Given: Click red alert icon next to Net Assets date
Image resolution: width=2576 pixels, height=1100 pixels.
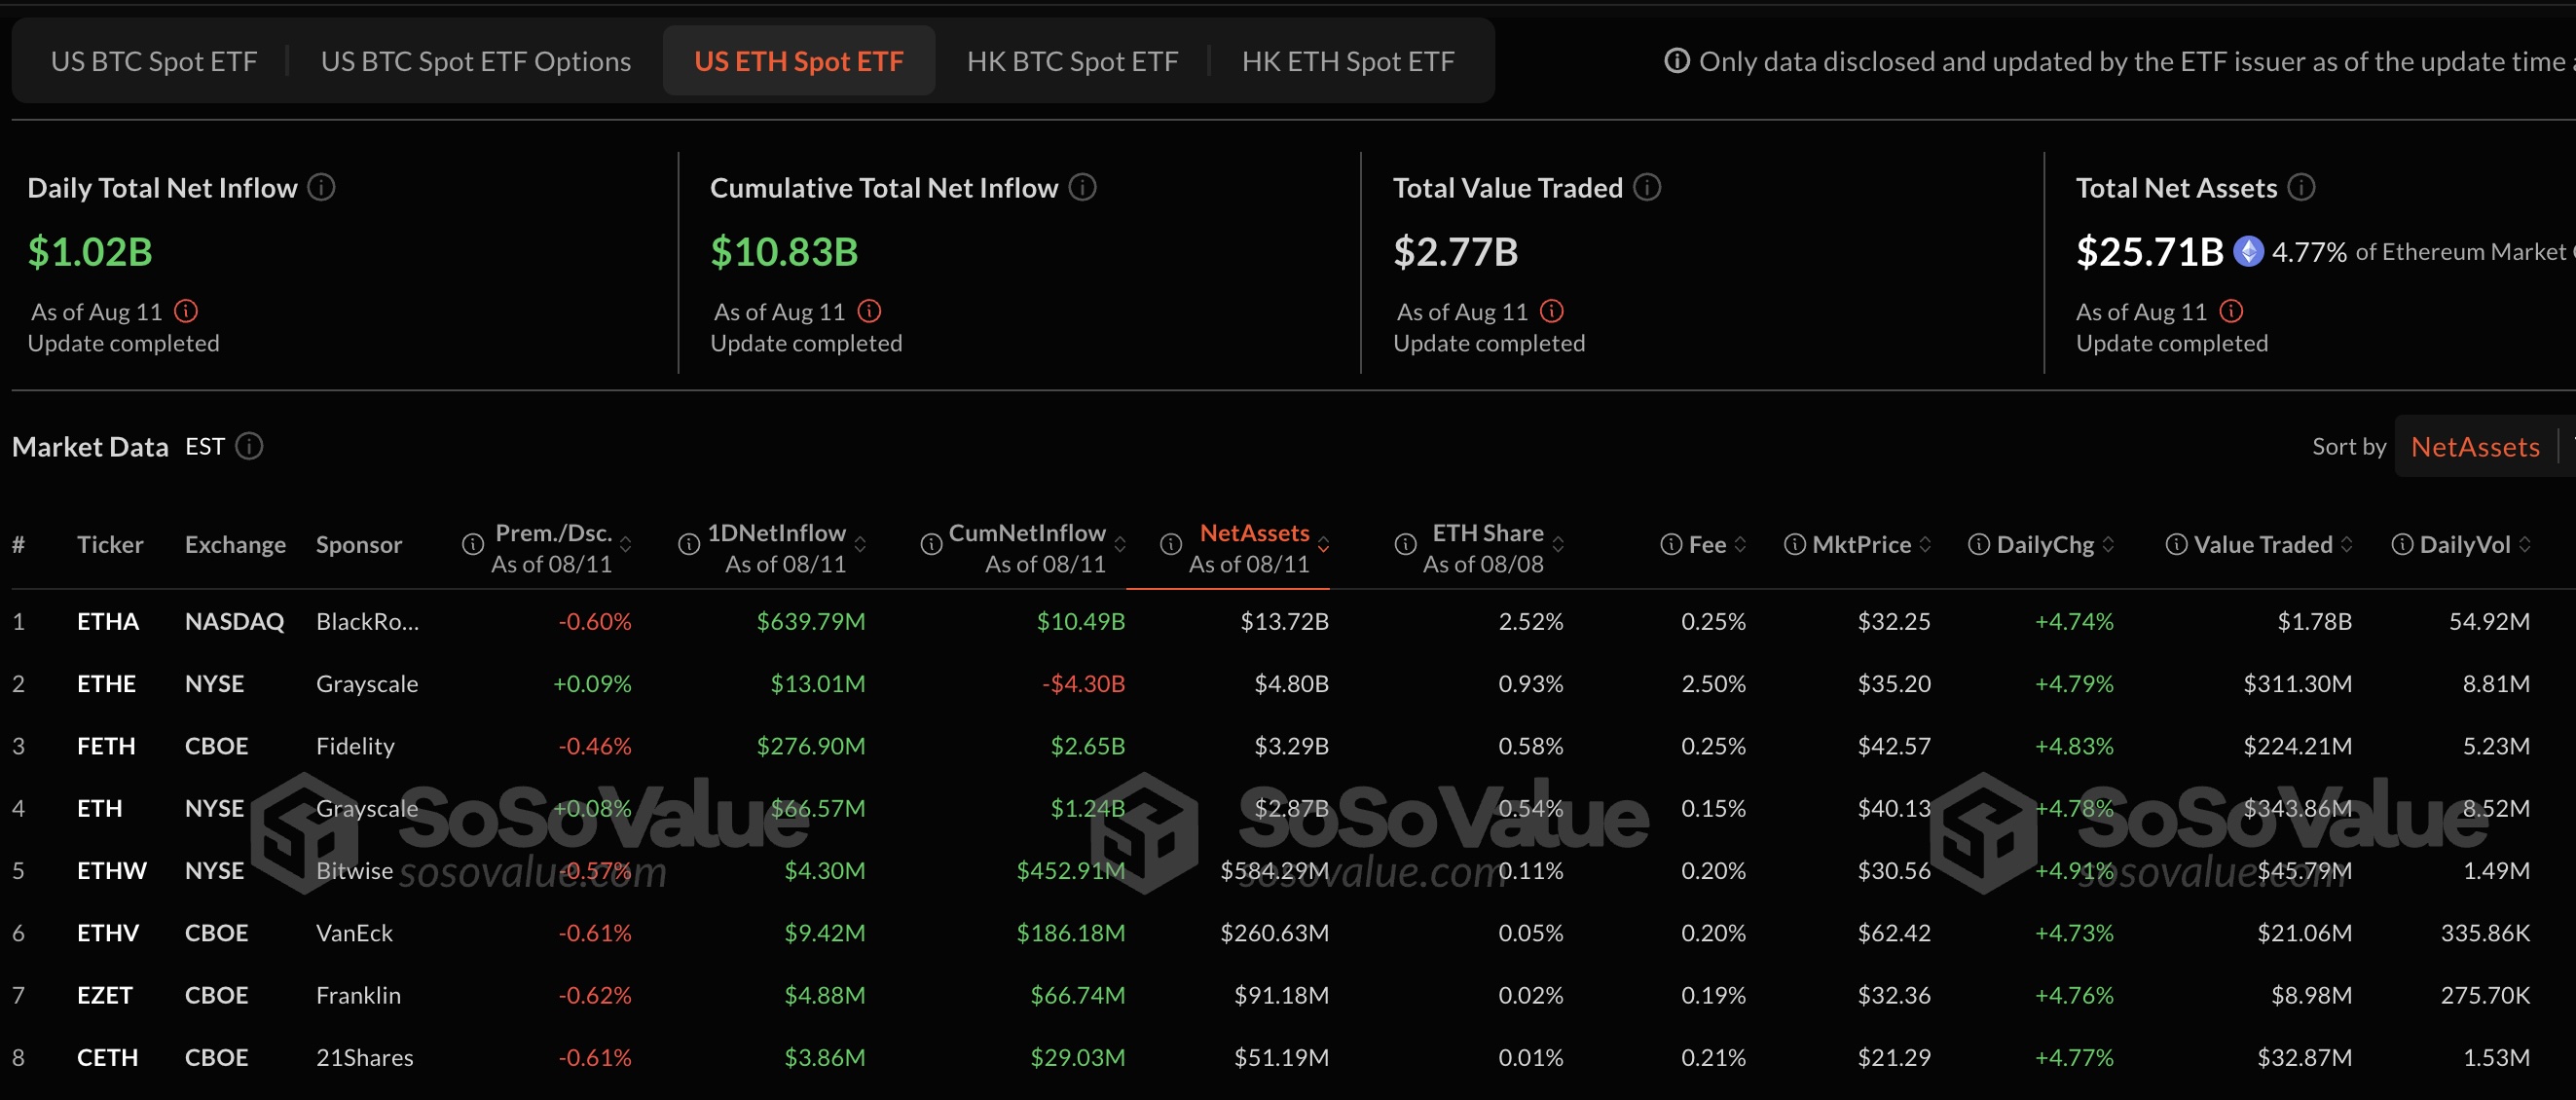Looking at the screenshot, I should (x=2231, y=311).
